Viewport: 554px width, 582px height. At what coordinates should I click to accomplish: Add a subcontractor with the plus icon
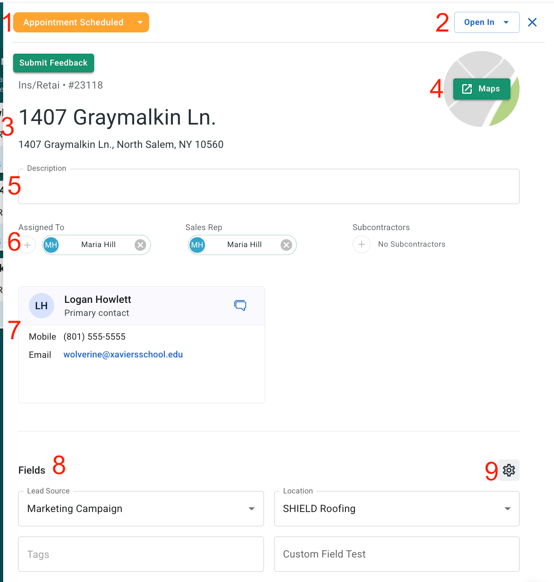tap(361, 245)
